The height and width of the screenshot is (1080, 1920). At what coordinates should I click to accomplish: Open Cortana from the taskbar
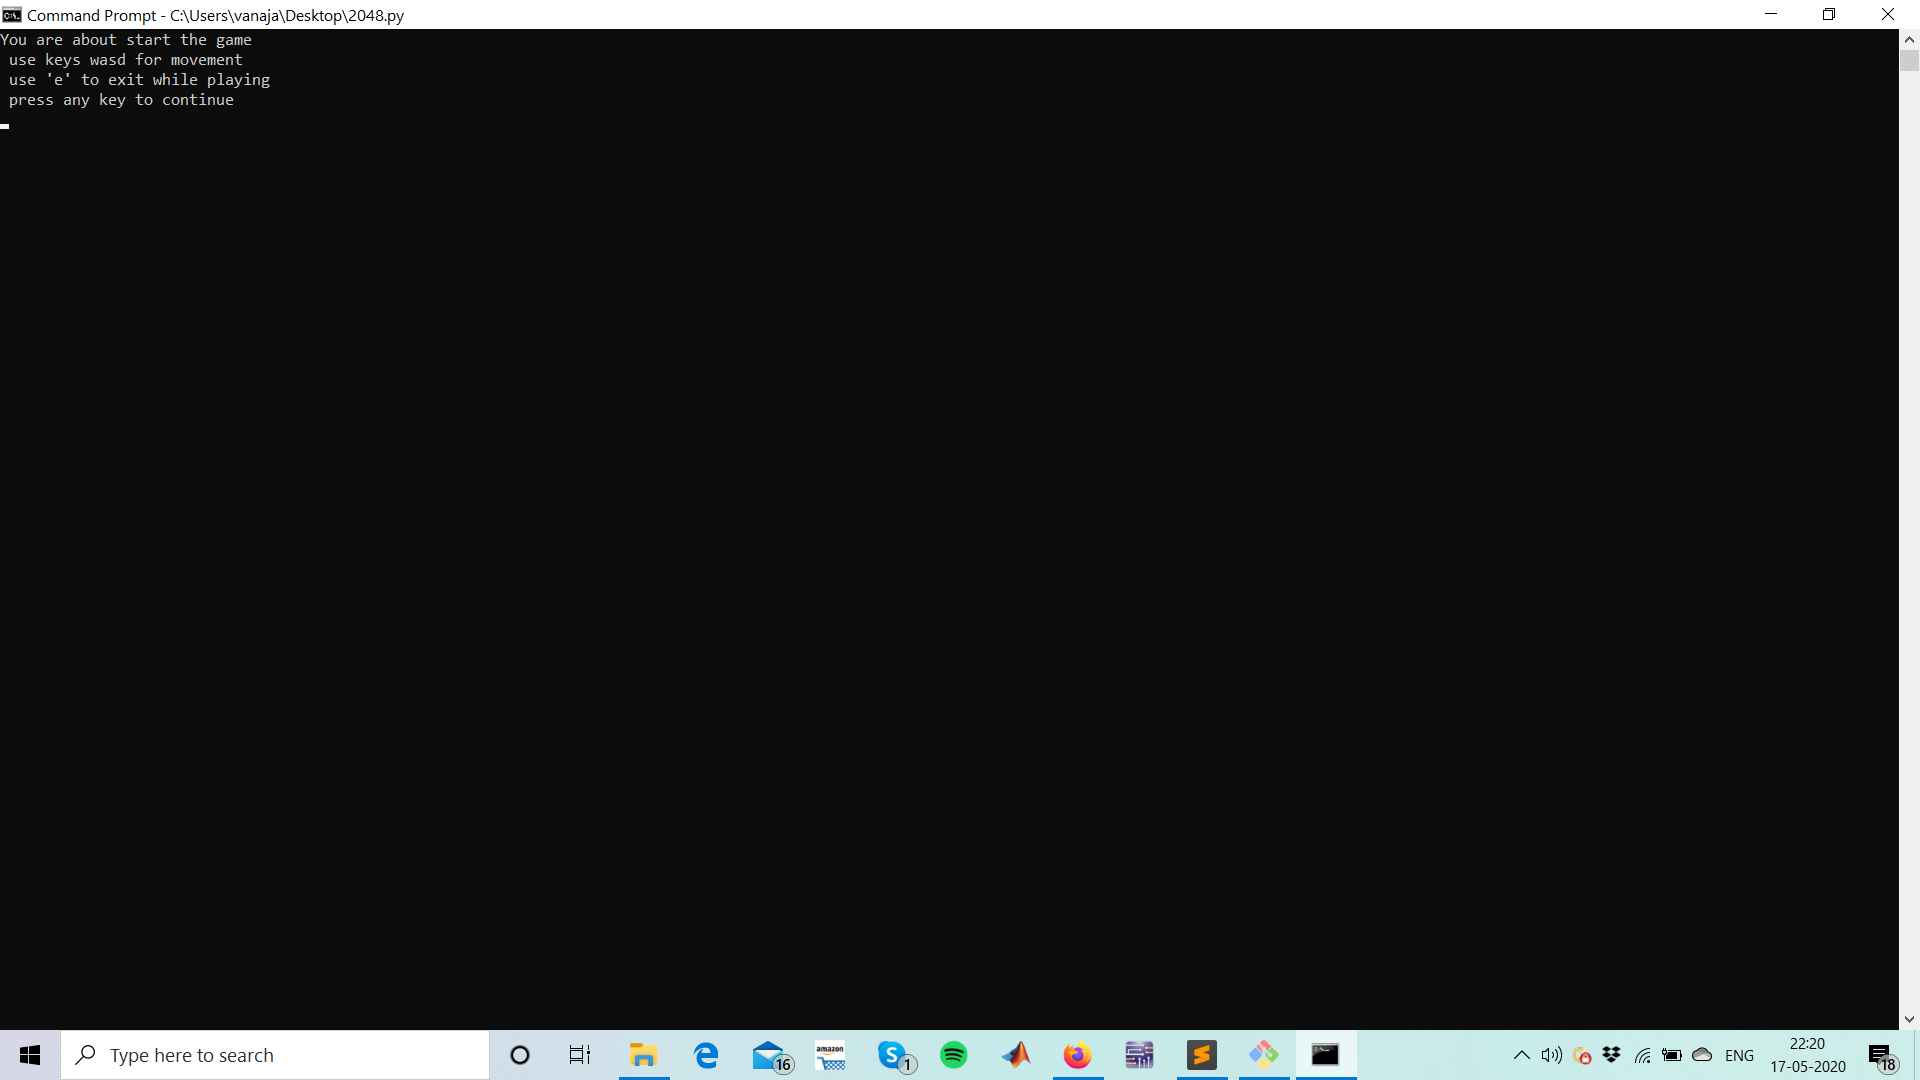point(519,1055)
